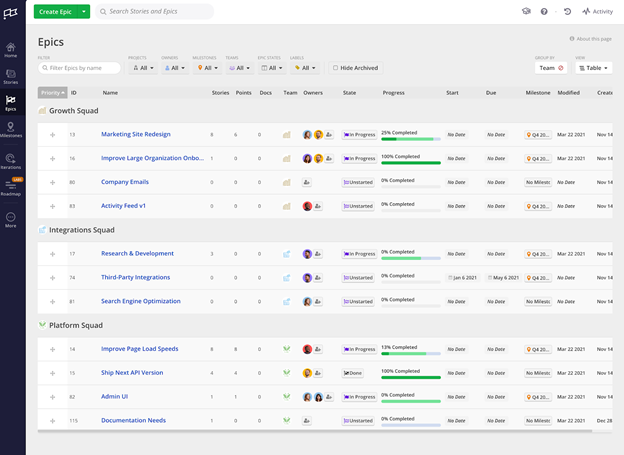This screenshot has height=455, width=624.
Task: Click the Create Epic button
Action: coord(56,12)
